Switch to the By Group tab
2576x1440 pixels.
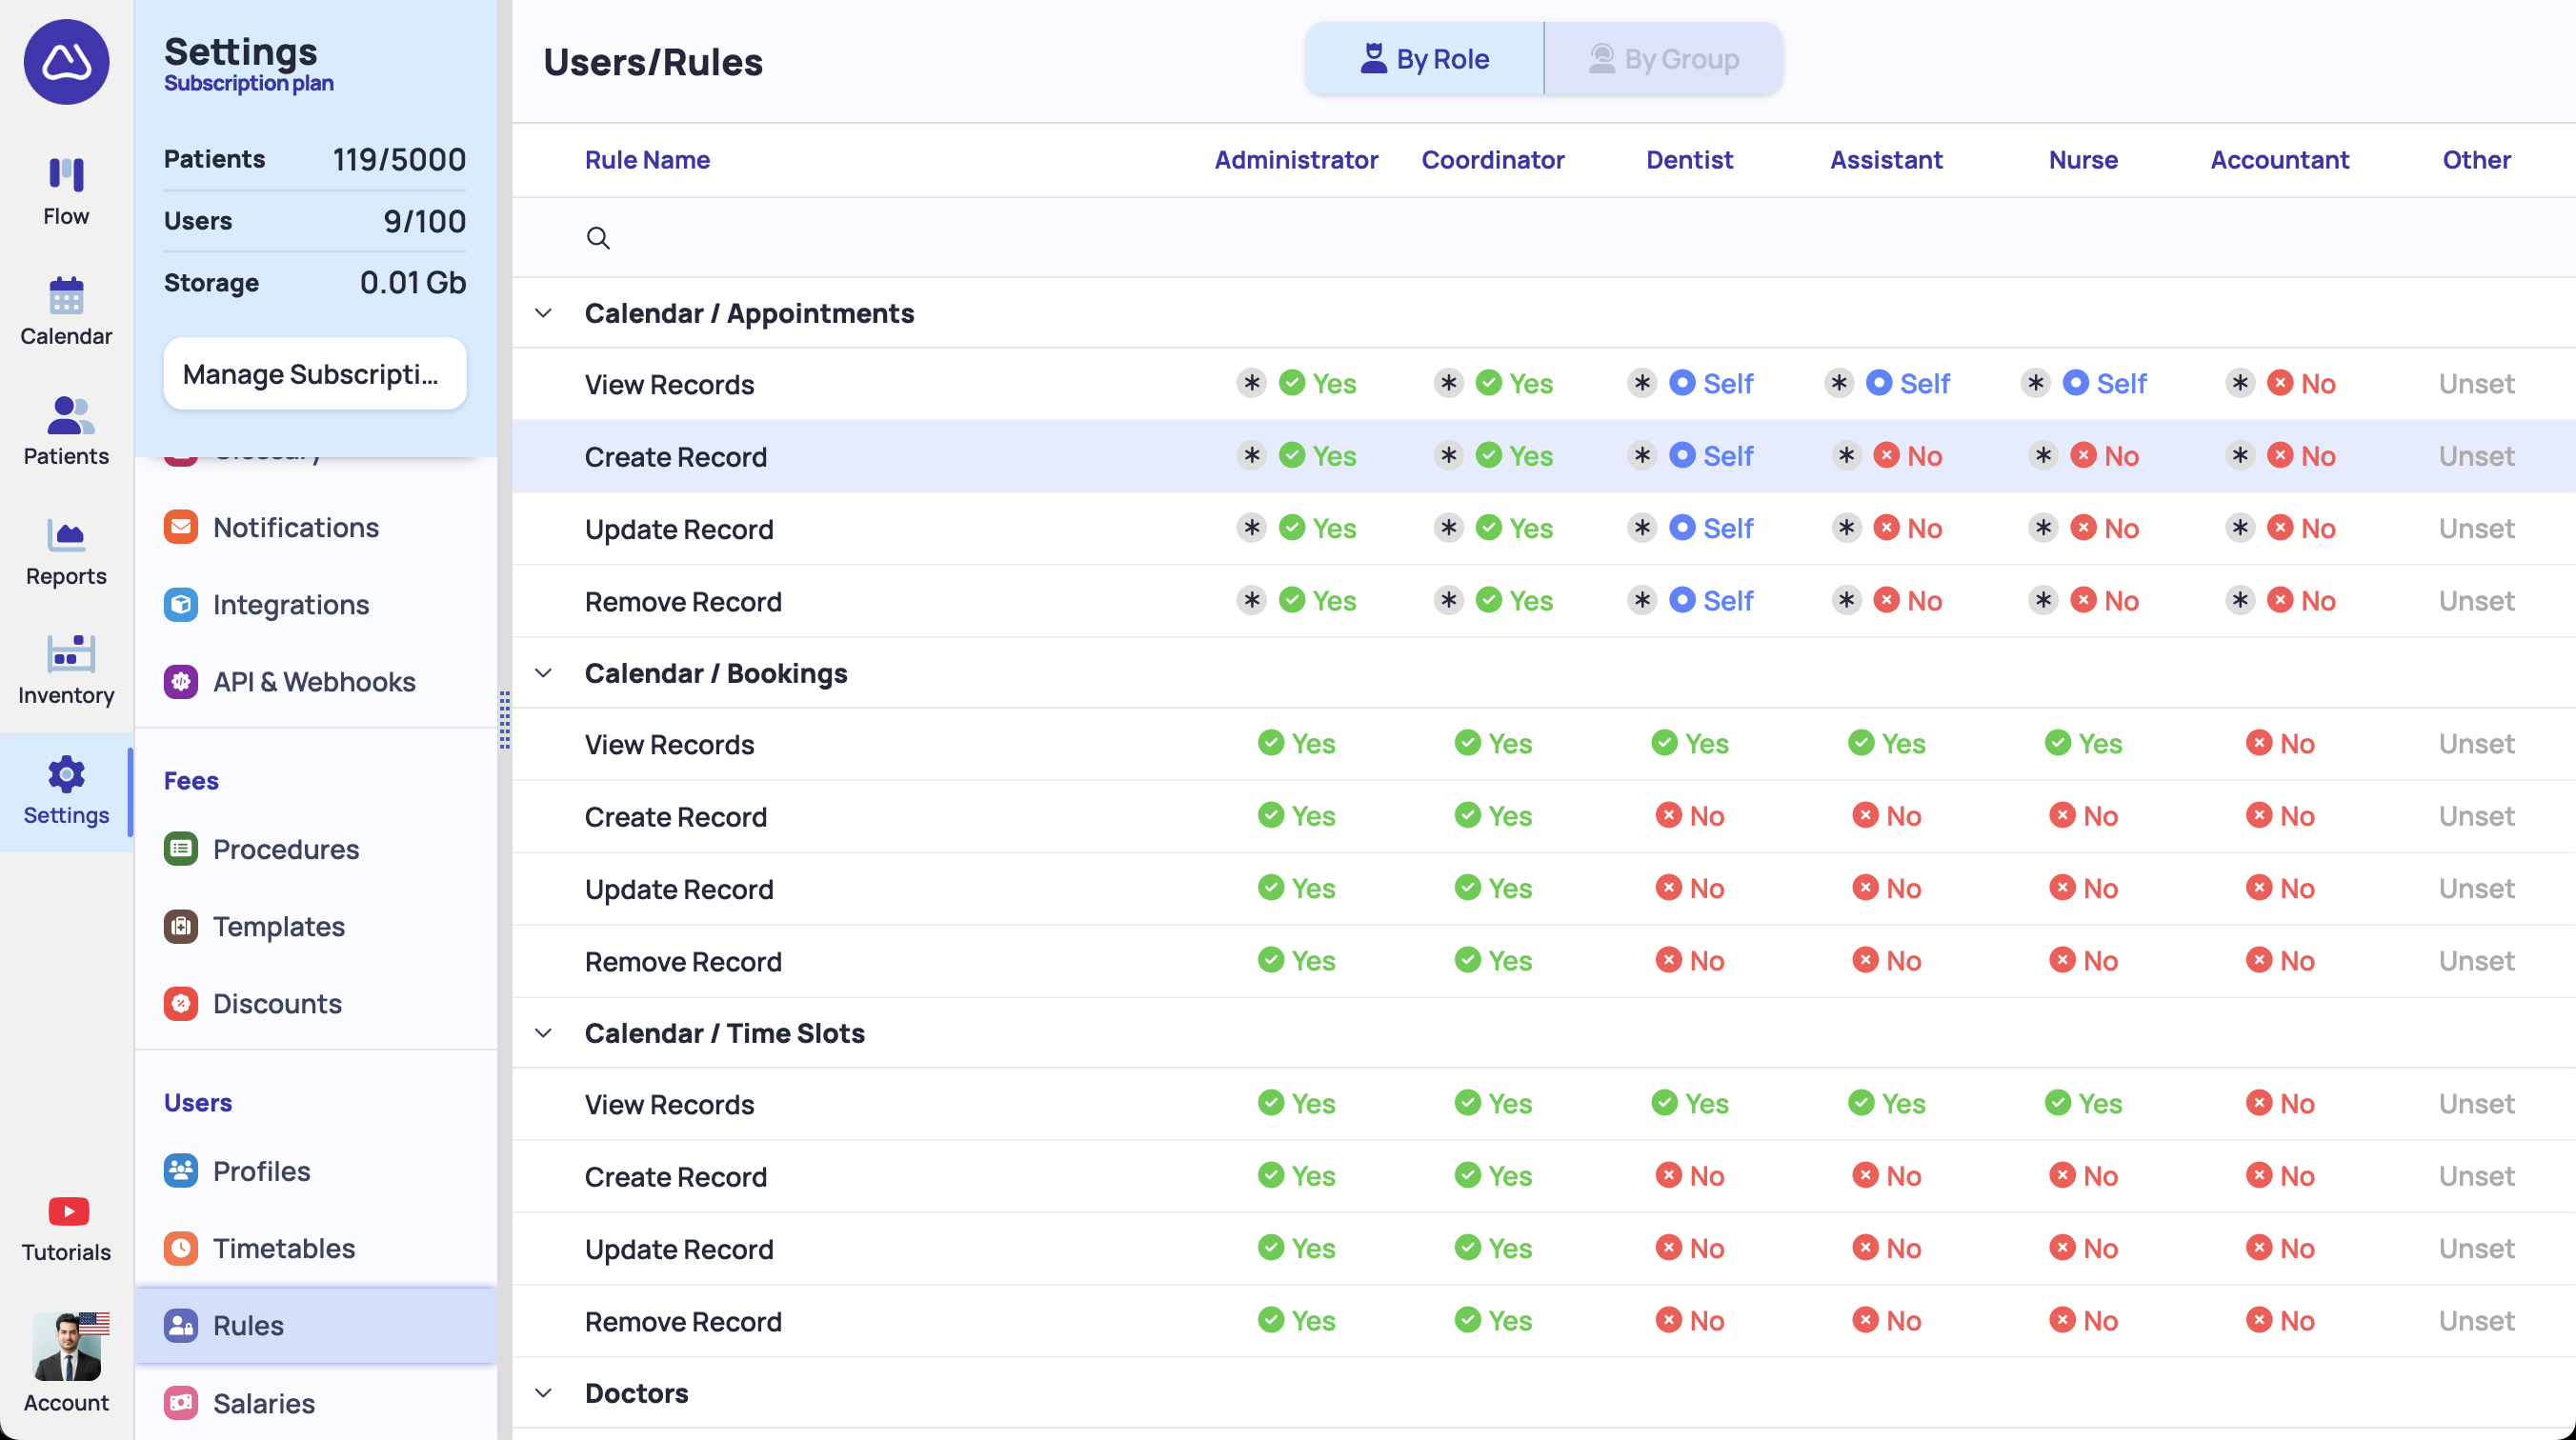1663,60
